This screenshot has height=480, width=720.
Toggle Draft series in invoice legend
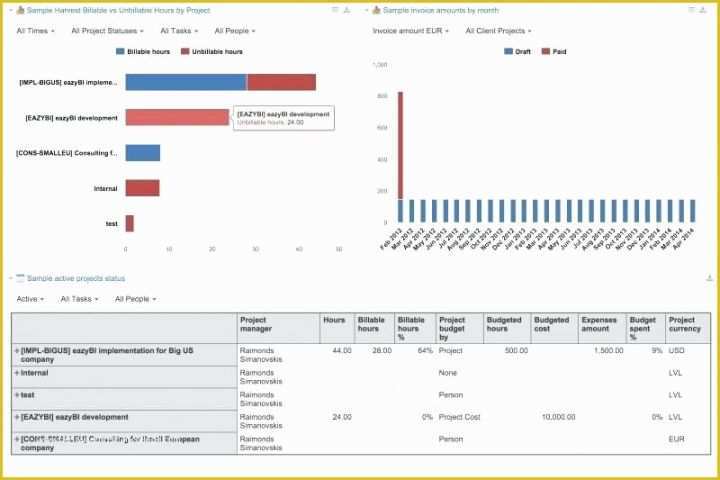tap(522, 51)
